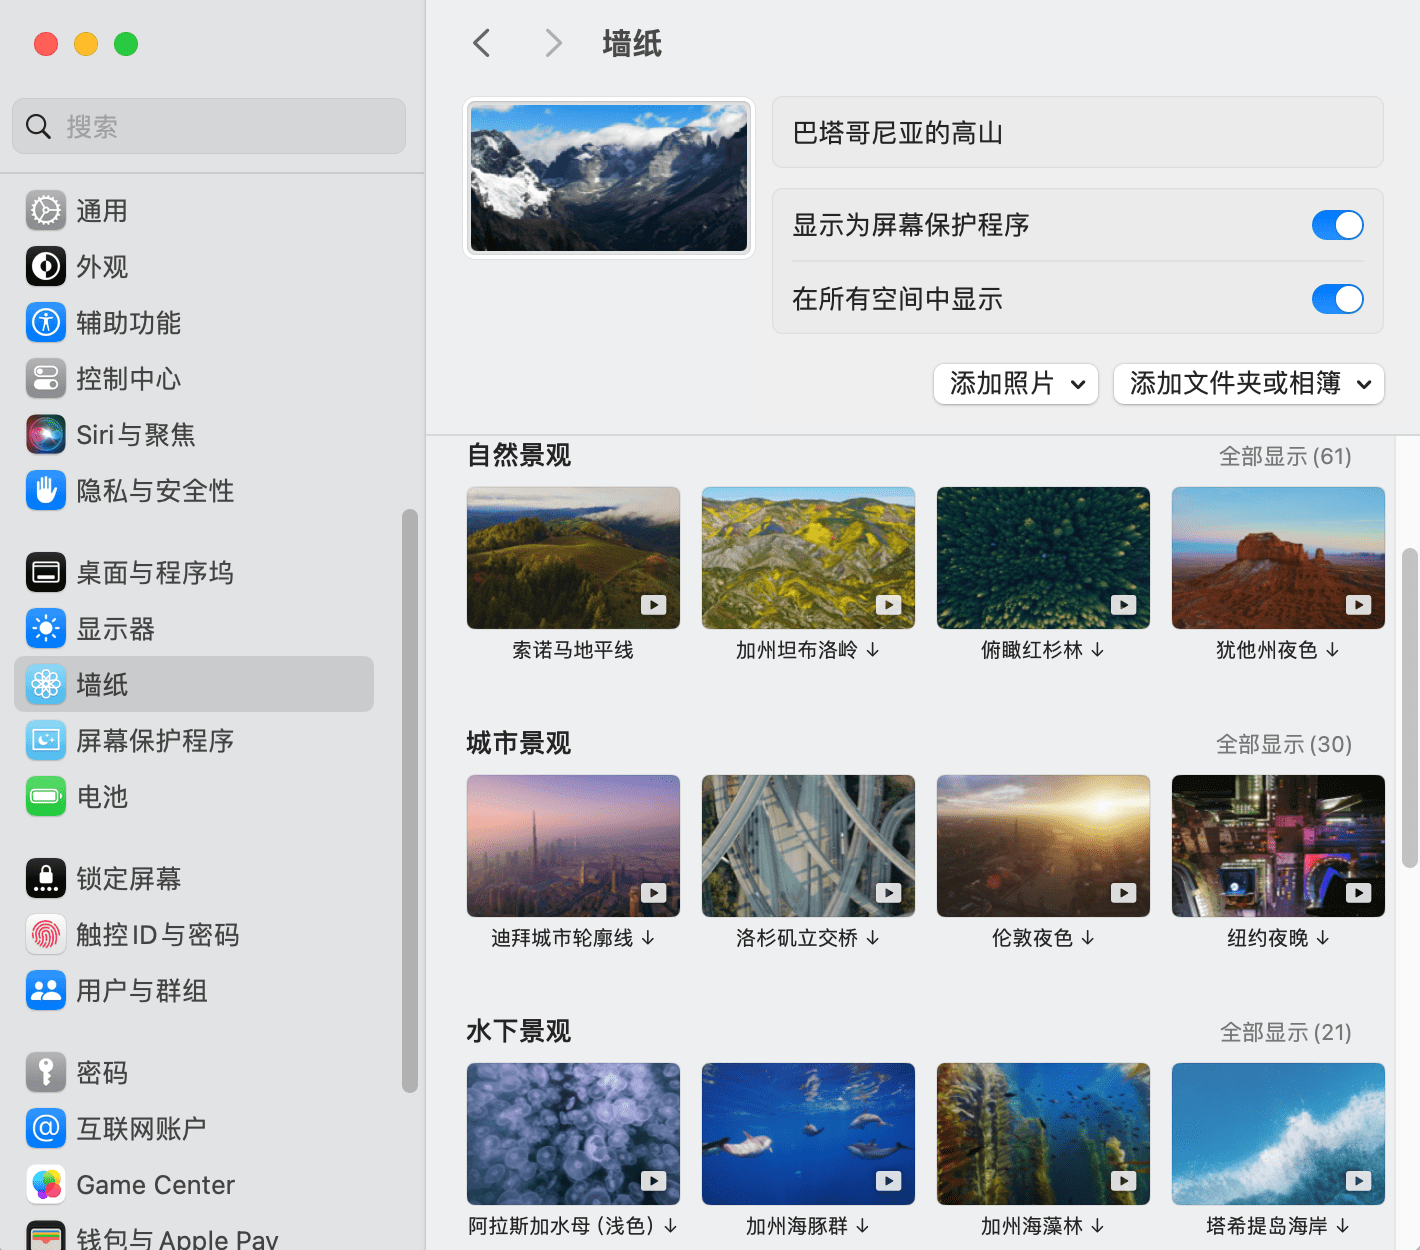1420x1250 pixels.
Task: Open the 屏幕保护程序 icon
Action: click(x=46, y=741)
